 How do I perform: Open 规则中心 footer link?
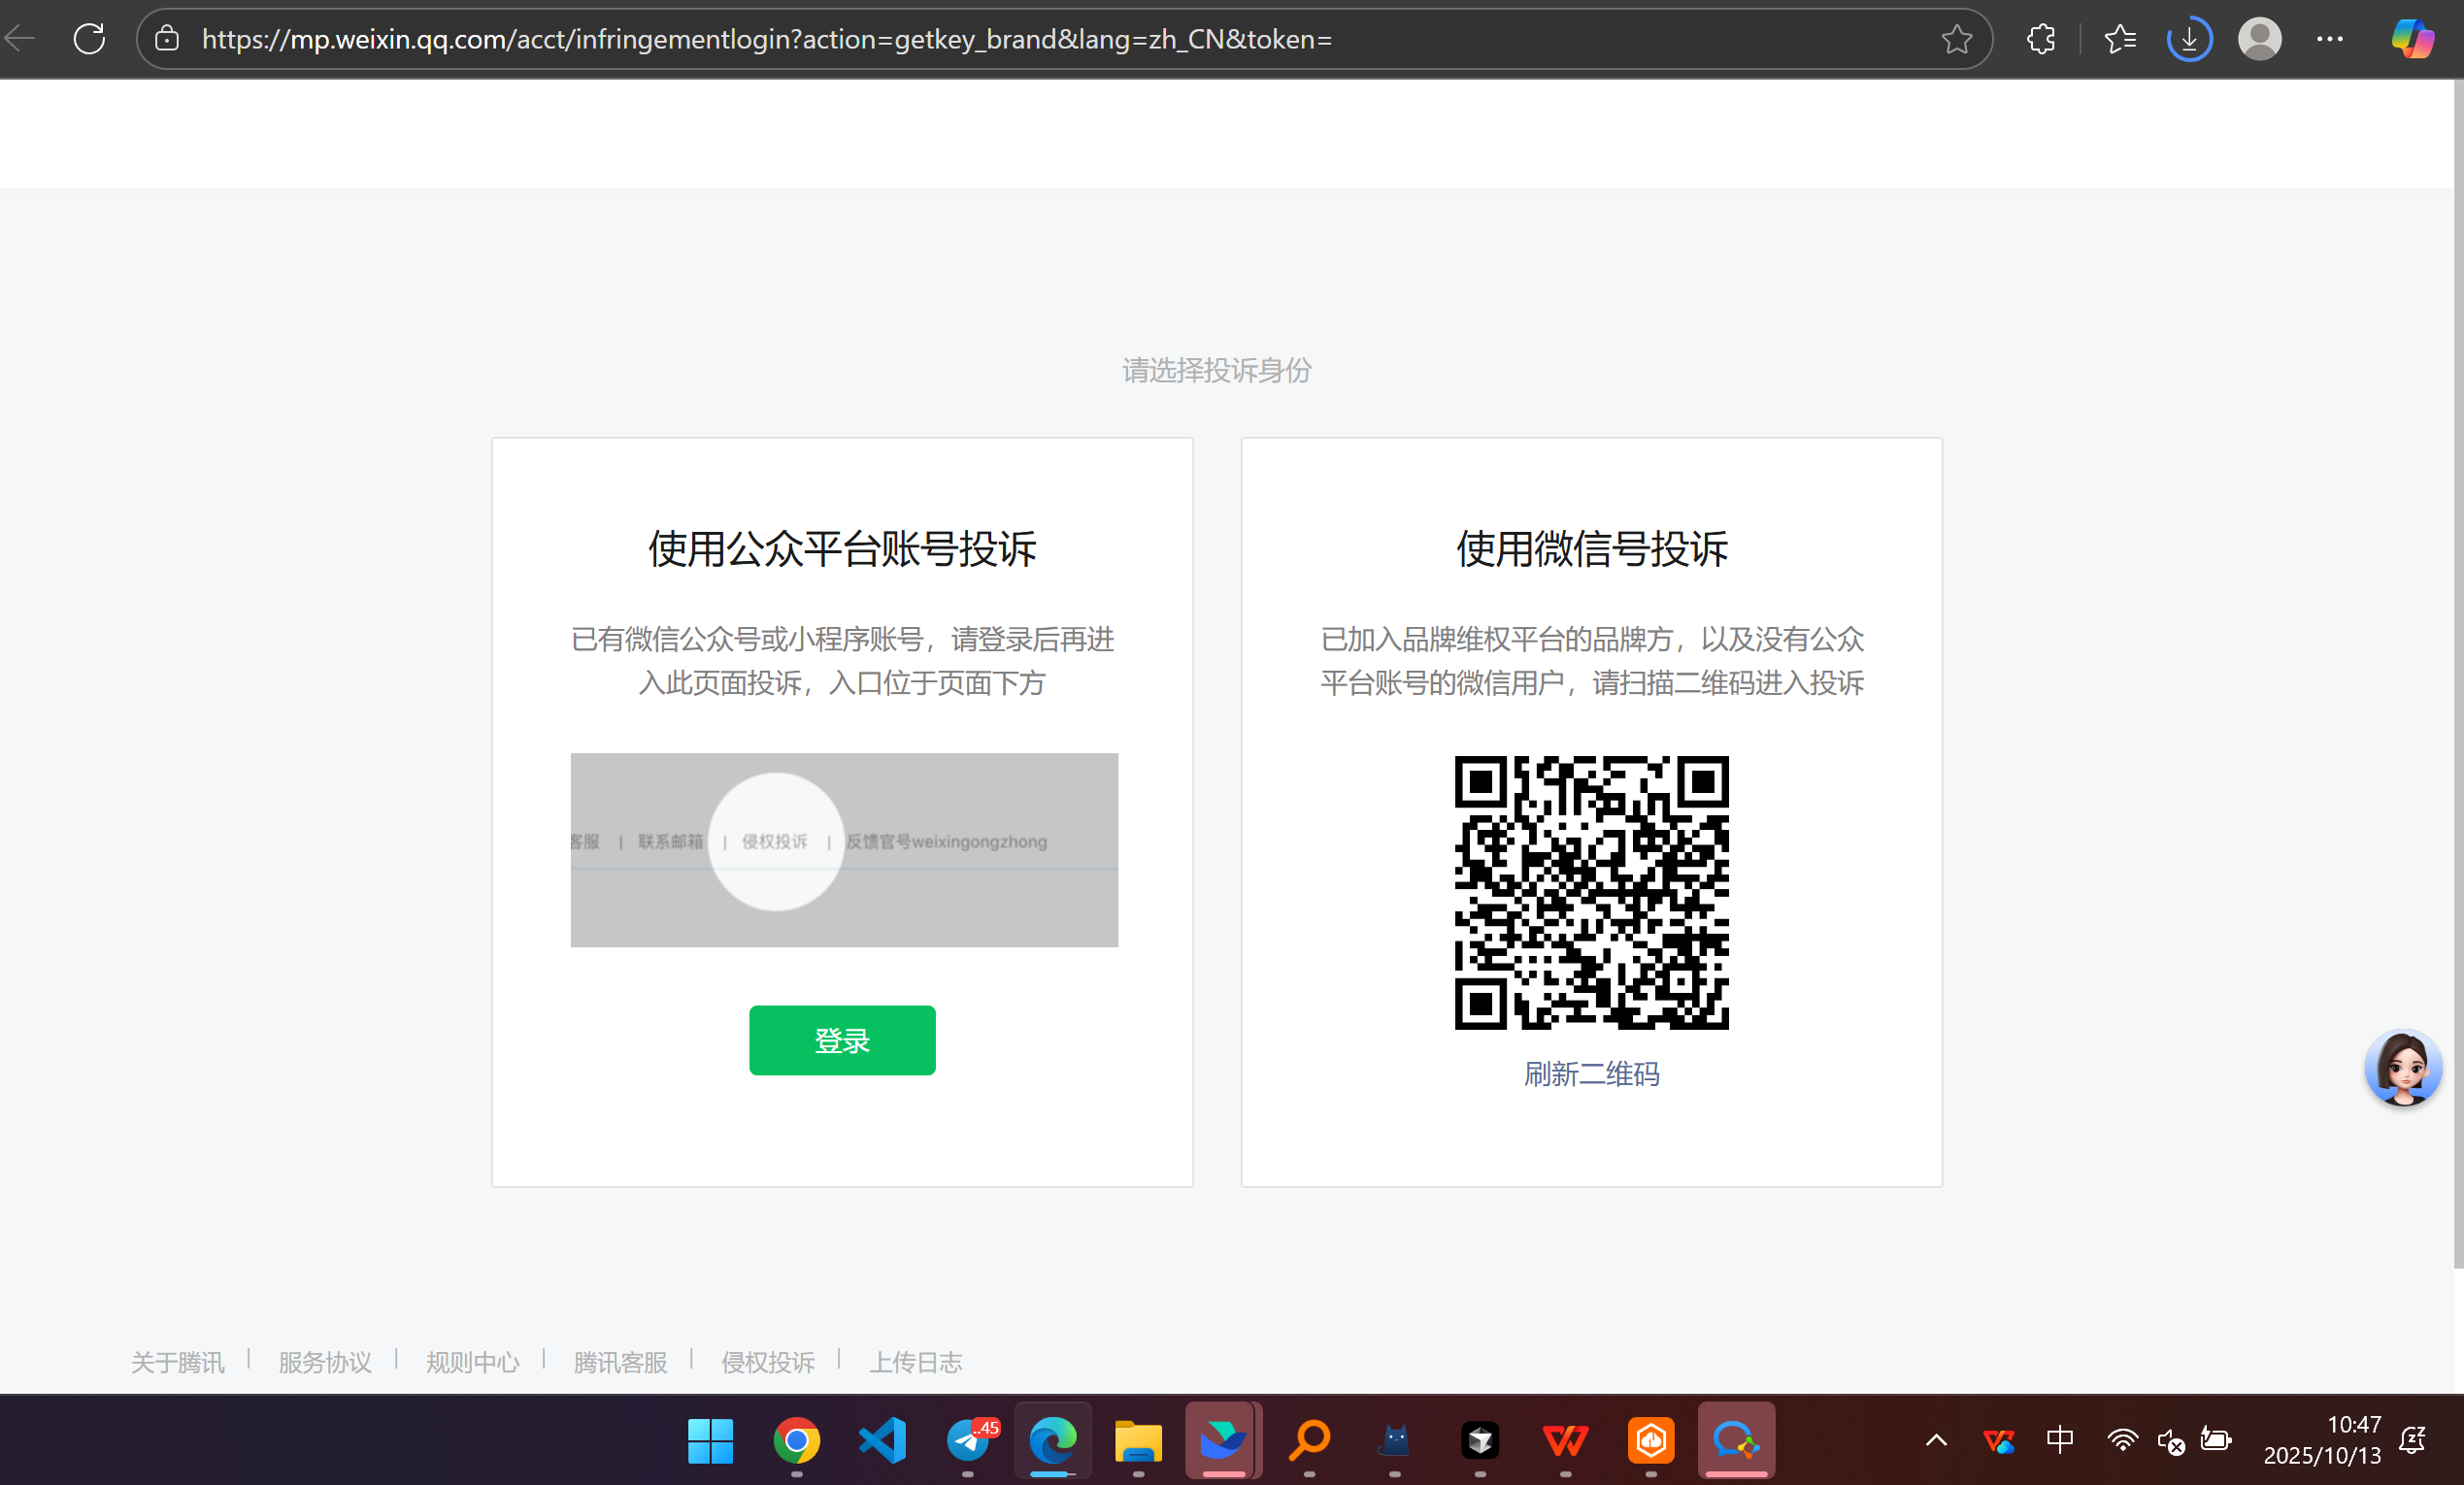(x=472, y=1362)
